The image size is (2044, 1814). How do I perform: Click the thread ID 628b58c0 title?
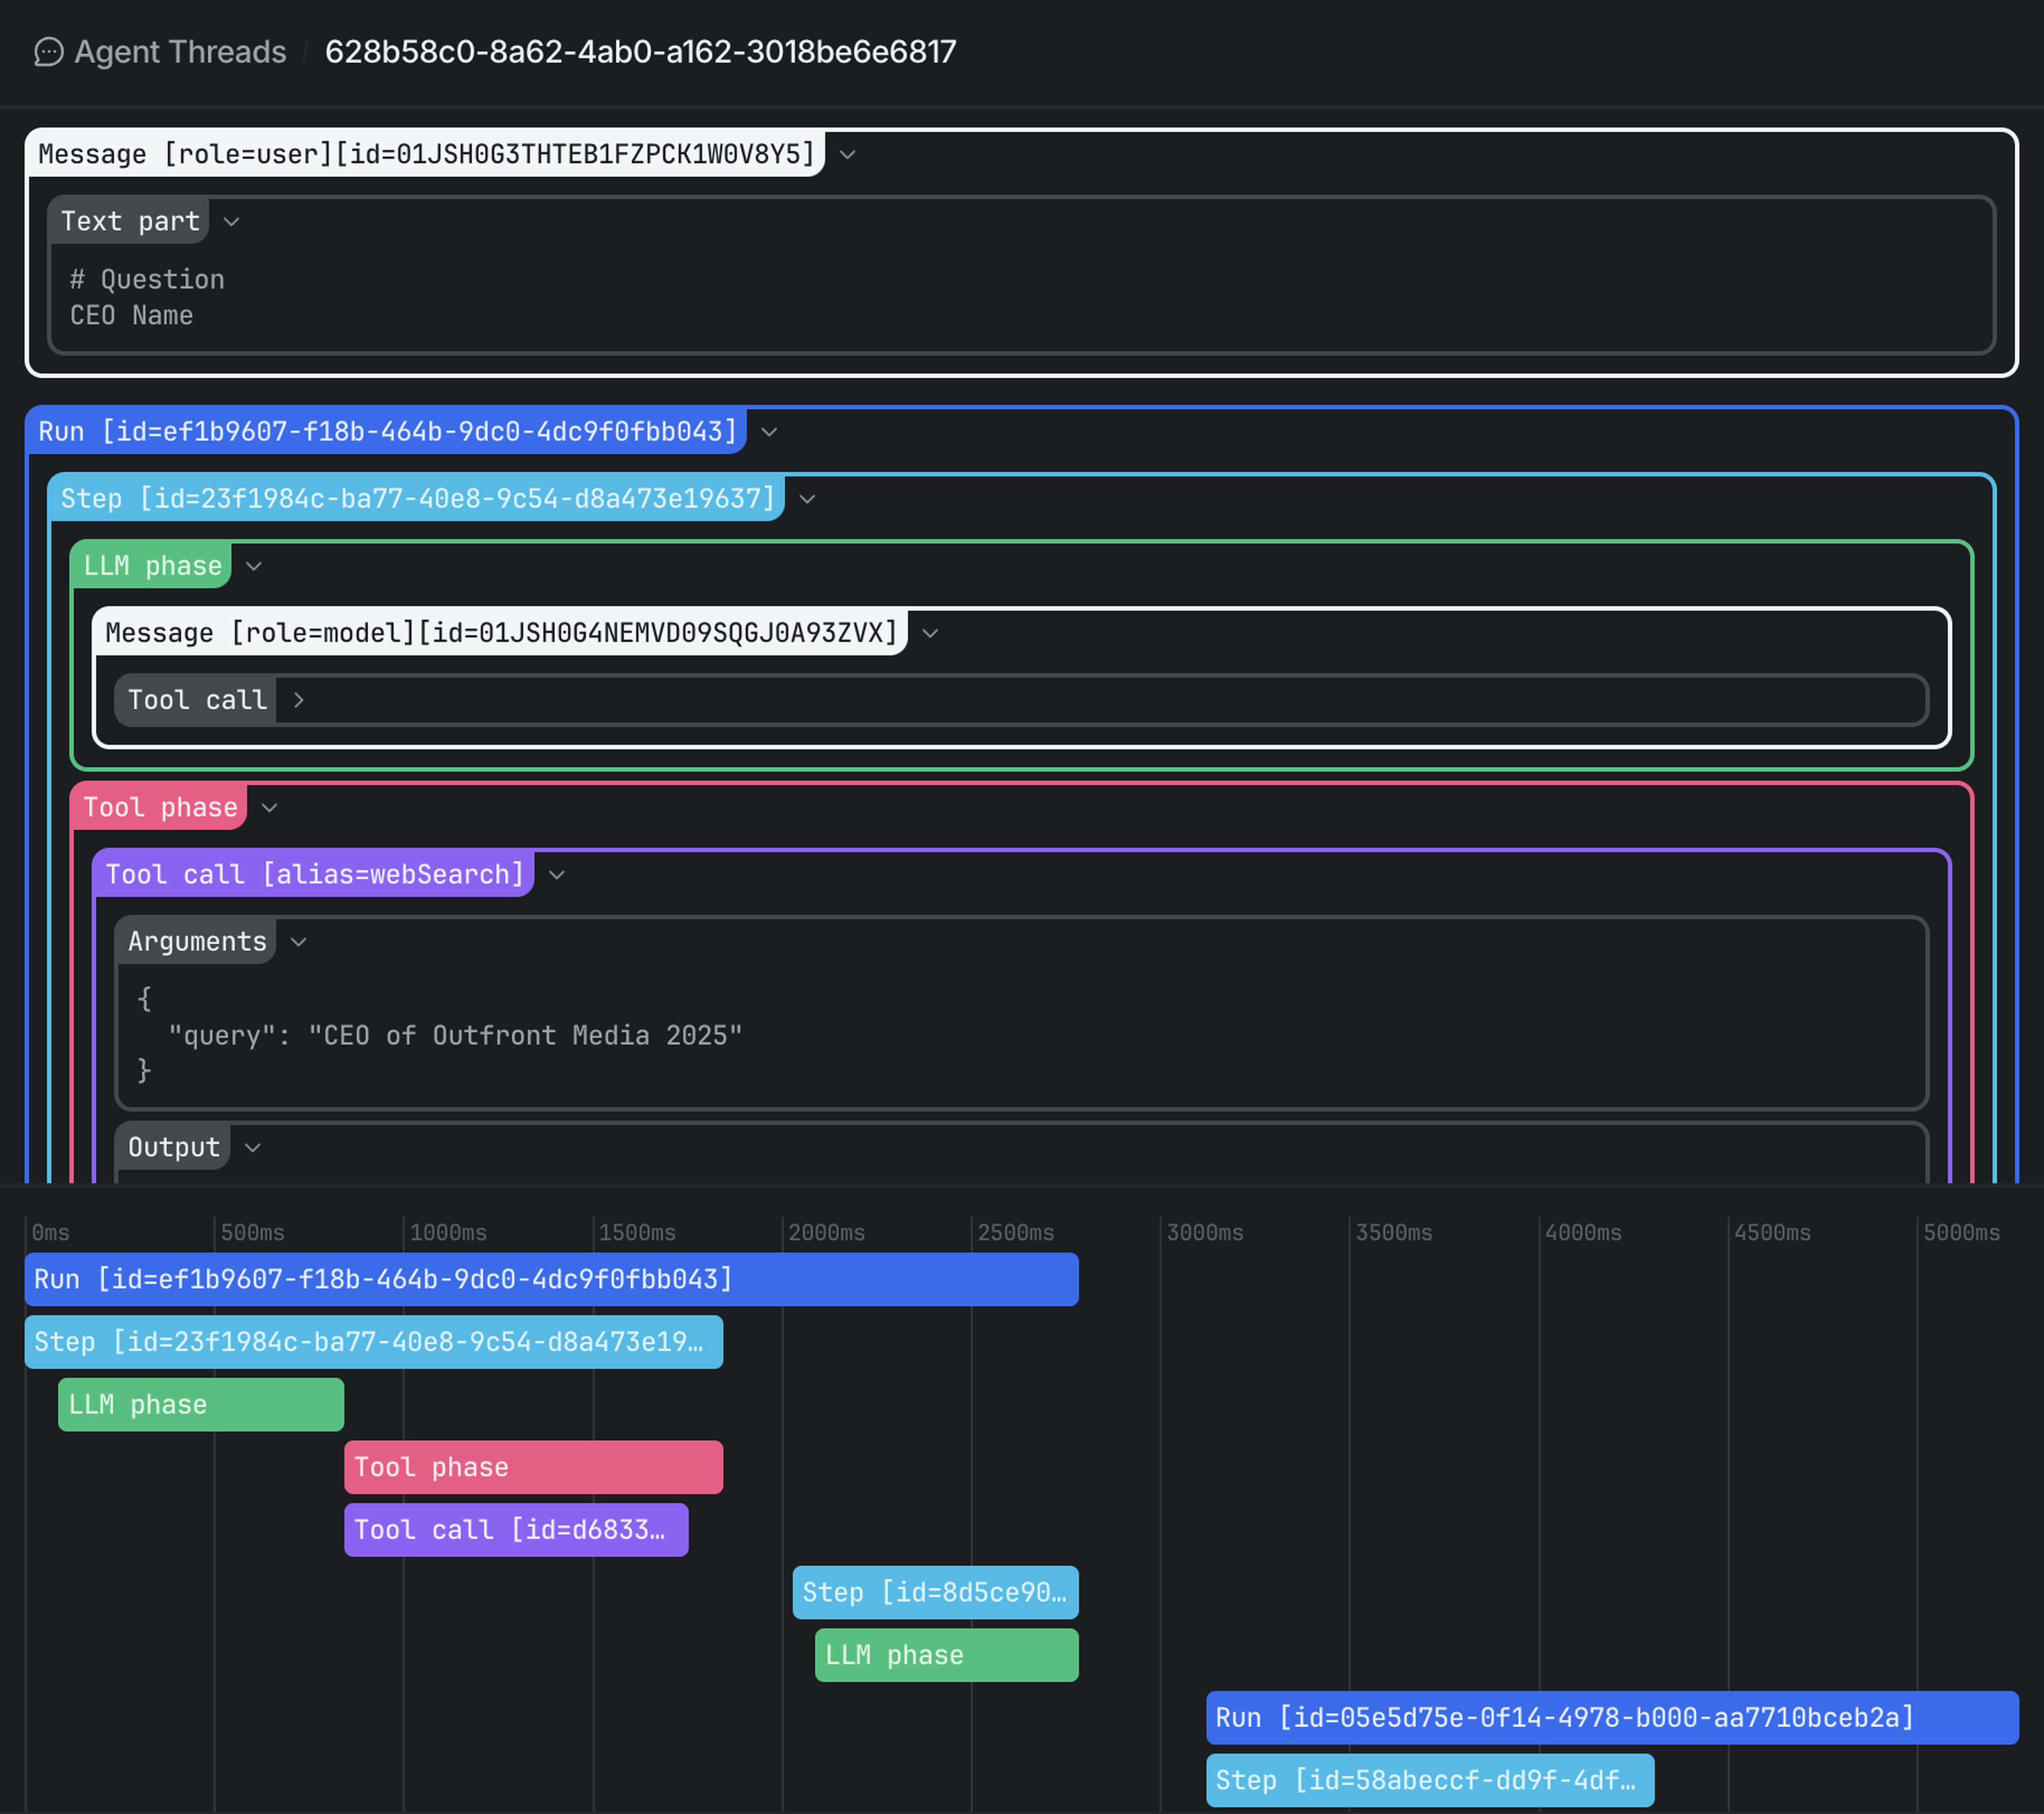point(640,52)
